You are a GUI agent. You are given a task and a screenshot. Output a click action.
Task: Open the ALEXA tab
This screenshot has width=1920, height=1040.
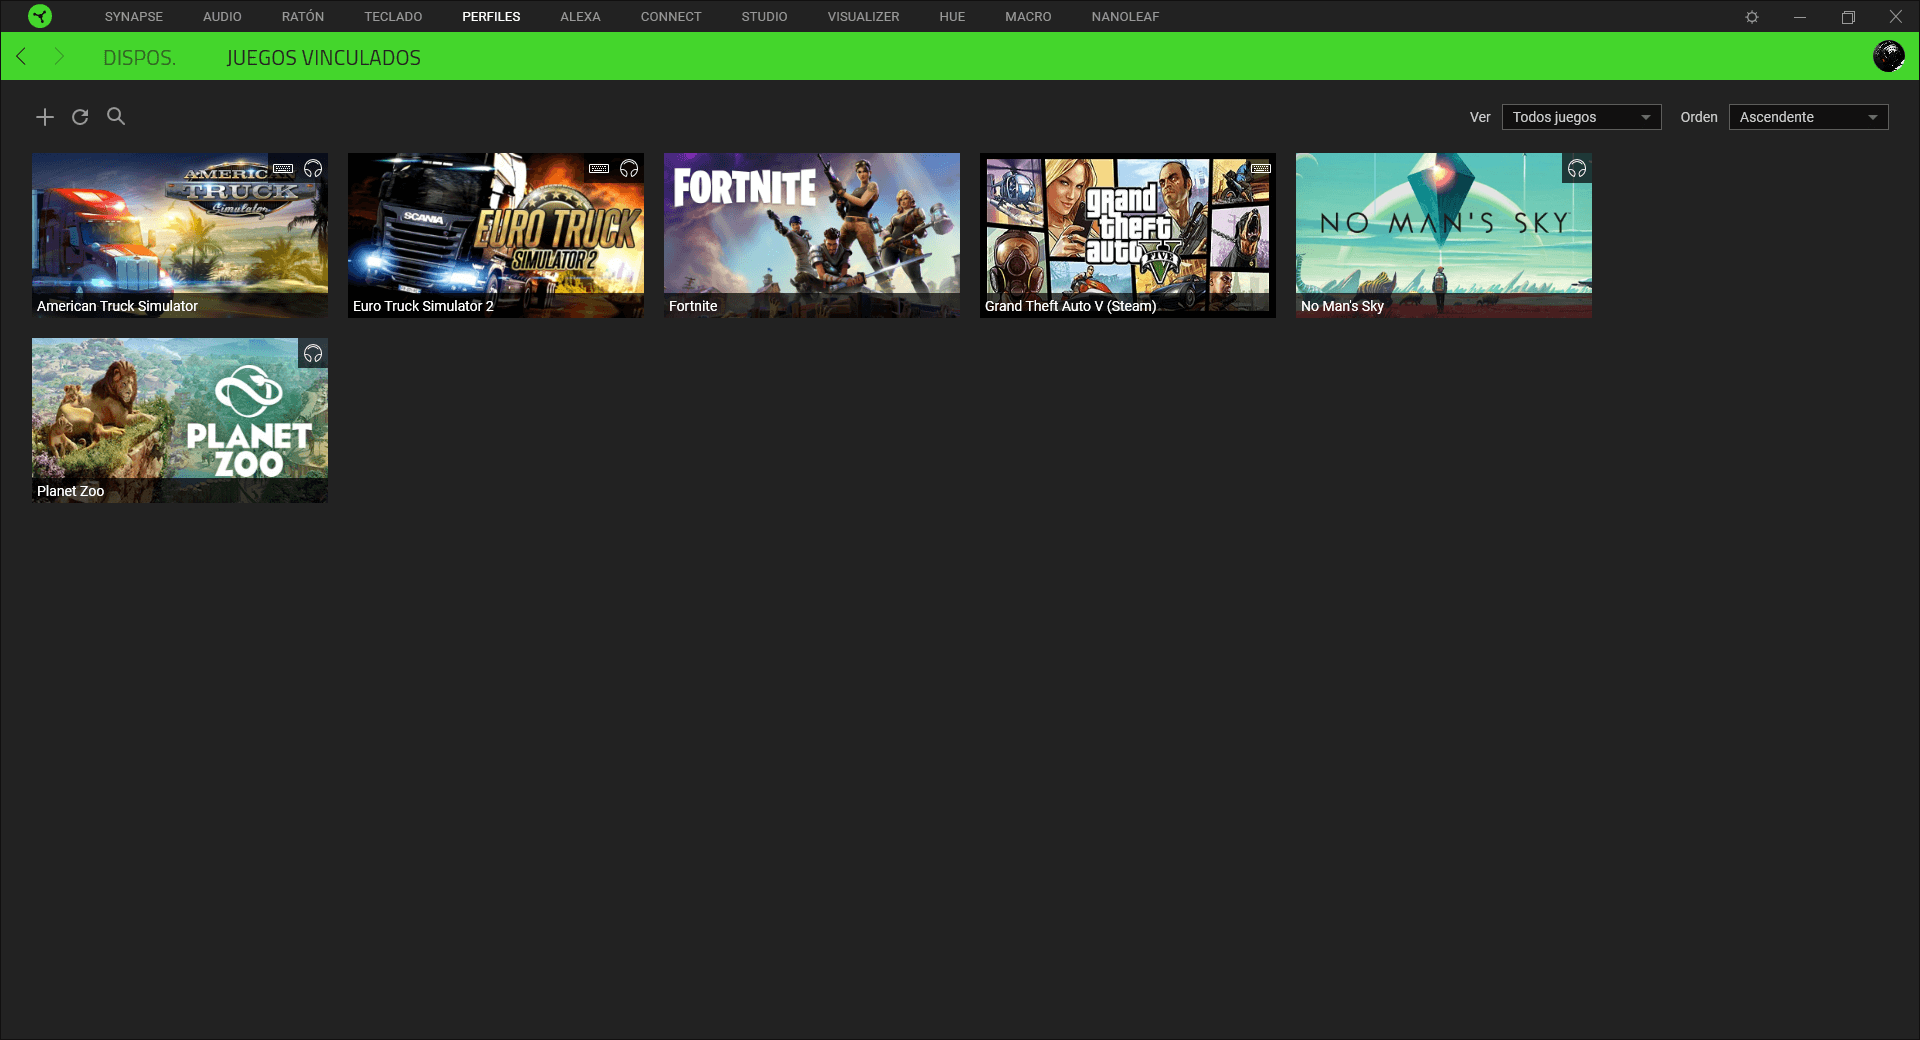[x=580, y=17]
